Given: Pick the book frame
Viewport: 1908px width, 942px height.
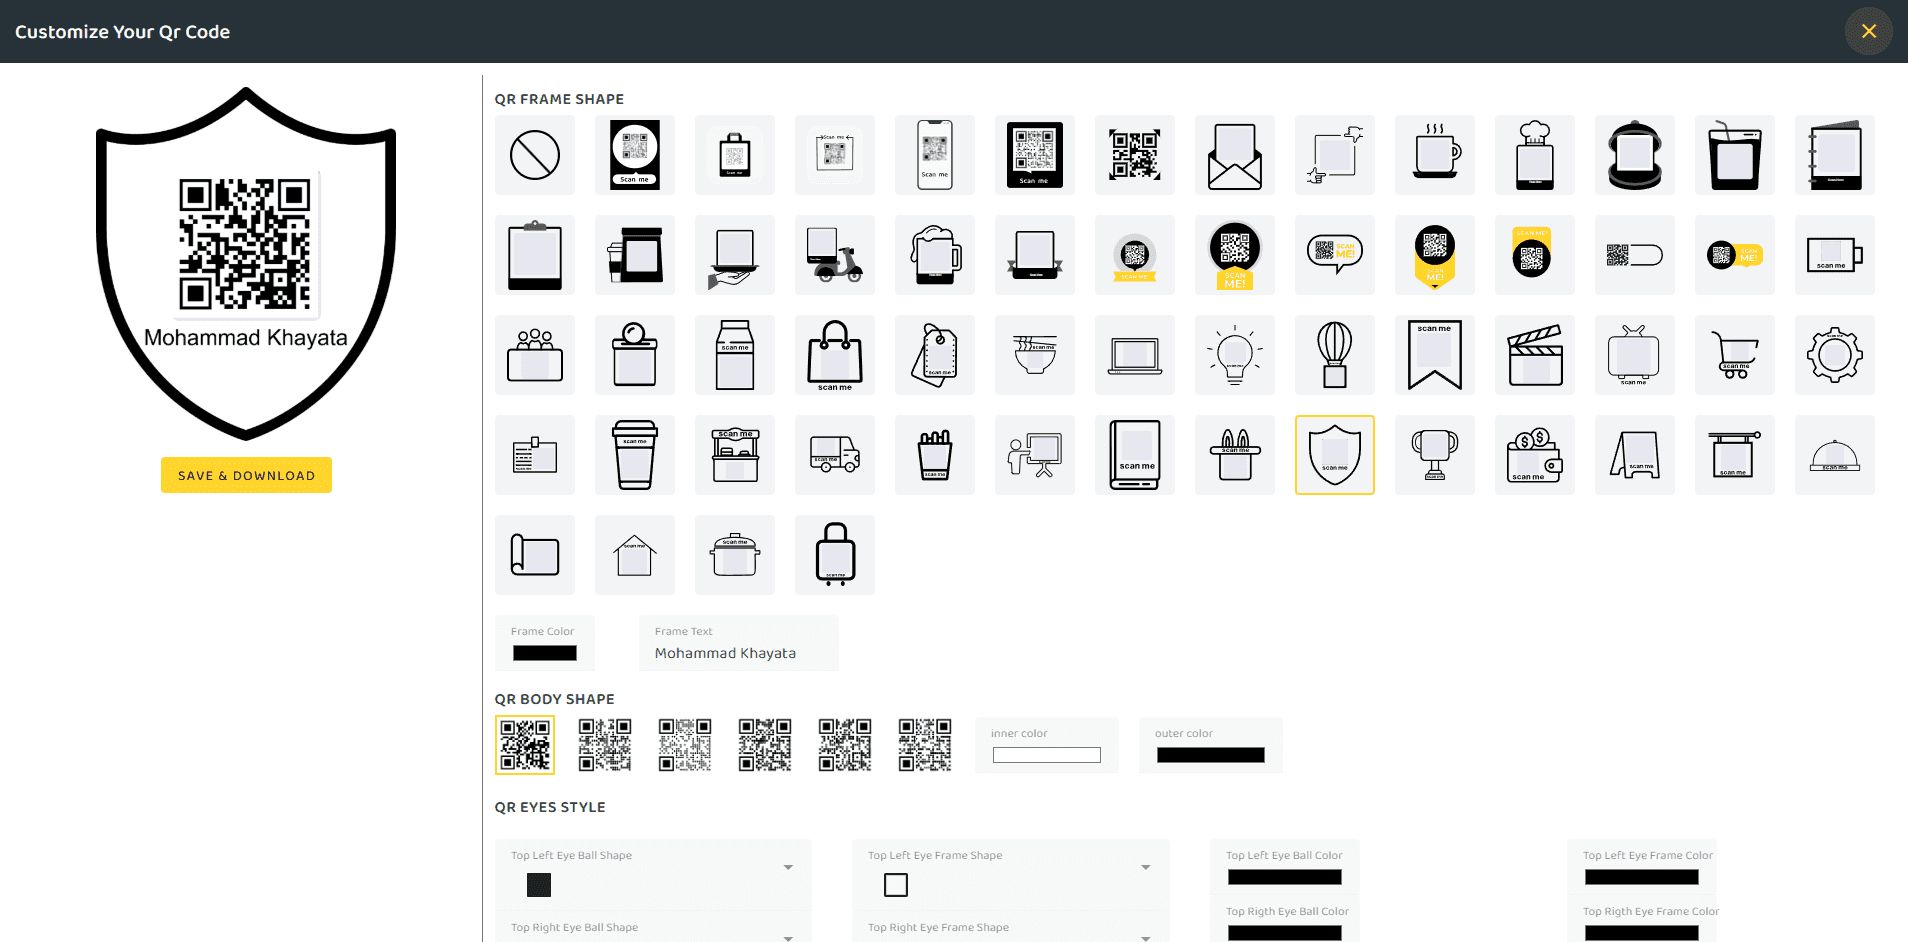Looking at the screenshot, I should point(1135,455).
